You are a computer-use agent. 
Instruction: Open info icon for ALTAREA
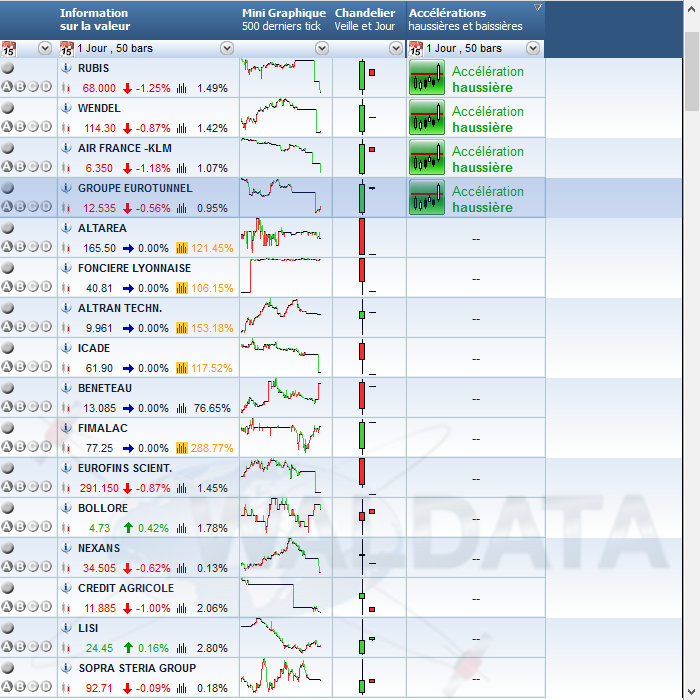click(x=67, y=228)
